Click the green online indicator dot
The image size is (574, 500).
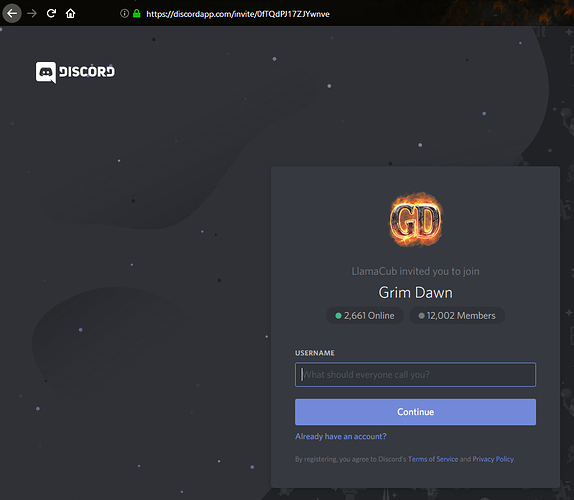pyautogui.click(x=338, y=316)
